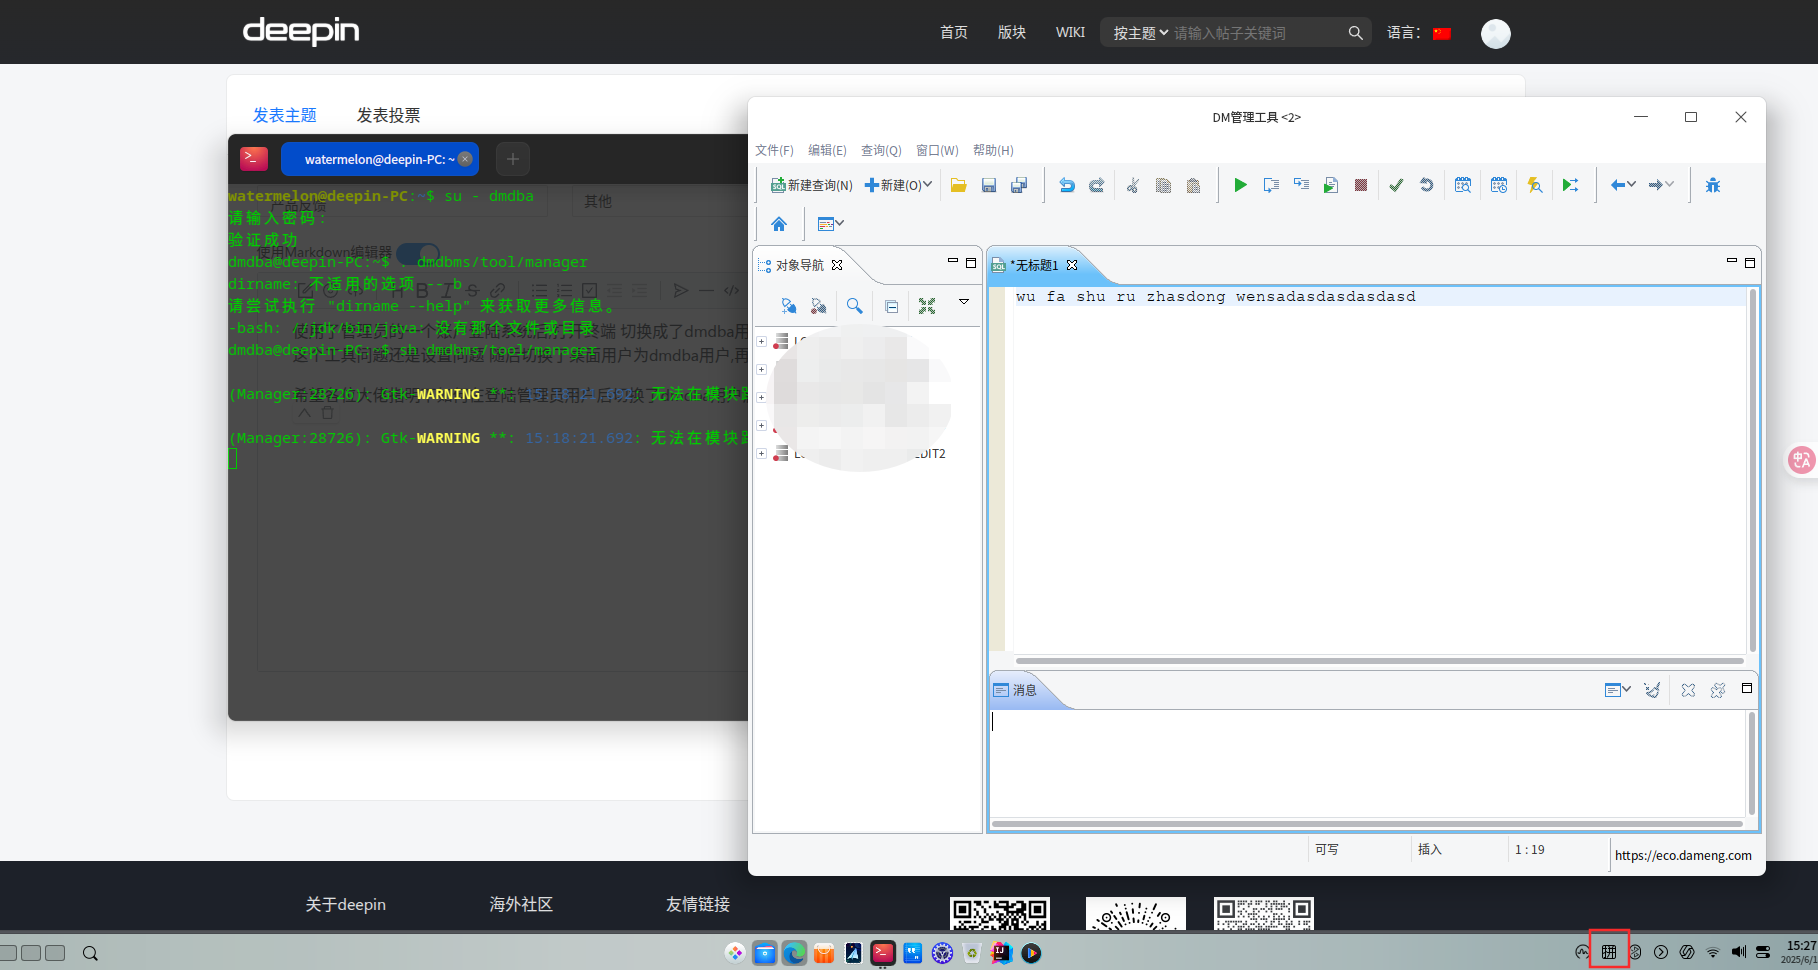Click the SQL editor horizontal scrollbar
This screenshot has height=970, width=1818.
click(1379, 661)
